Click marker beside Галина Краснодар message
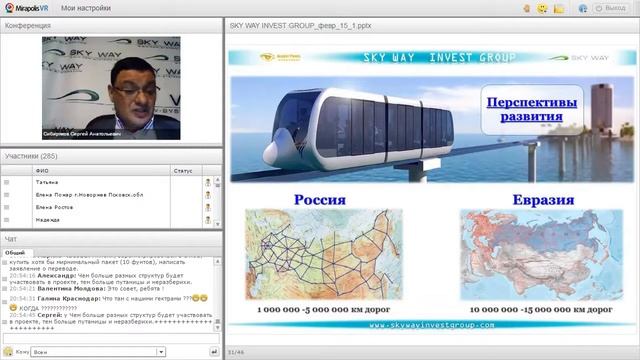The height and width of the screenshot is (360, 640). [x=5, y=302]
